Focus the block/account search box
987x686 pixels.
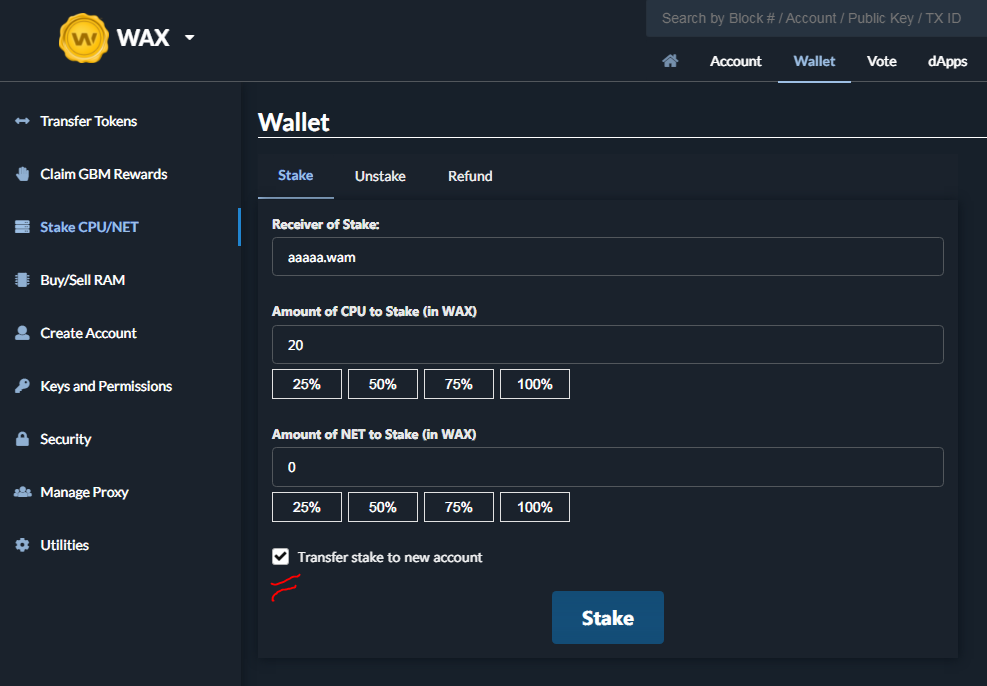click(x=816, y=18)
